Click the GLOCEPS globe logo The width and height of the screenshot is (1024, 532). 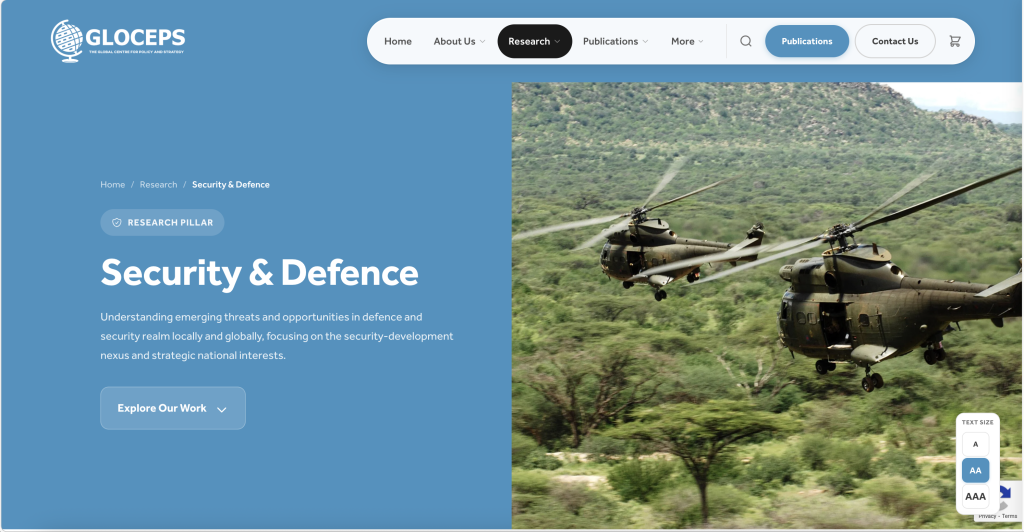pos(68,41)
